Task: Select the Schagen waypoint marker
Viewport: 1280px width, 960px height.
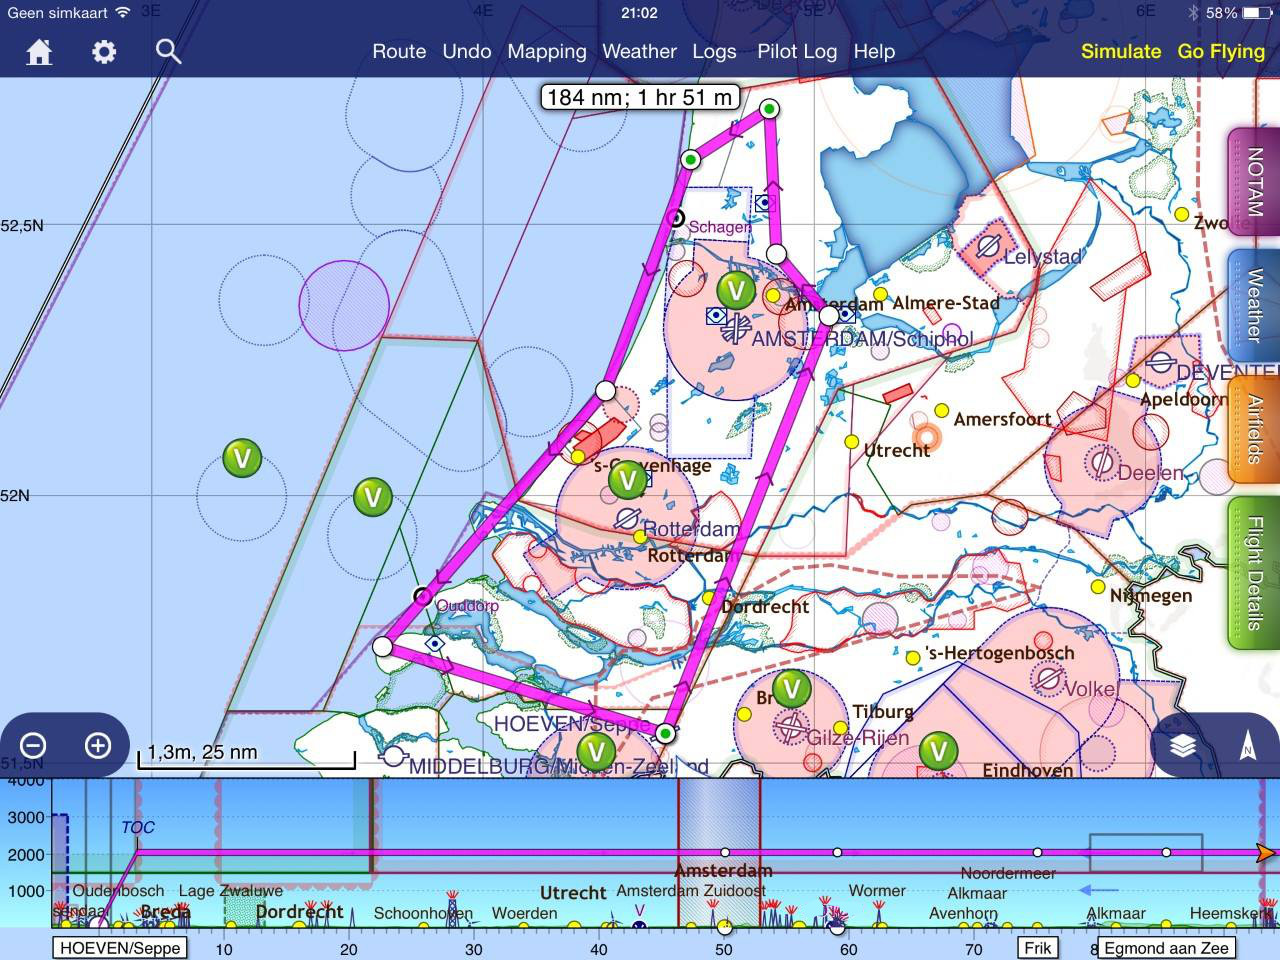Action: [x=676, y=218]
